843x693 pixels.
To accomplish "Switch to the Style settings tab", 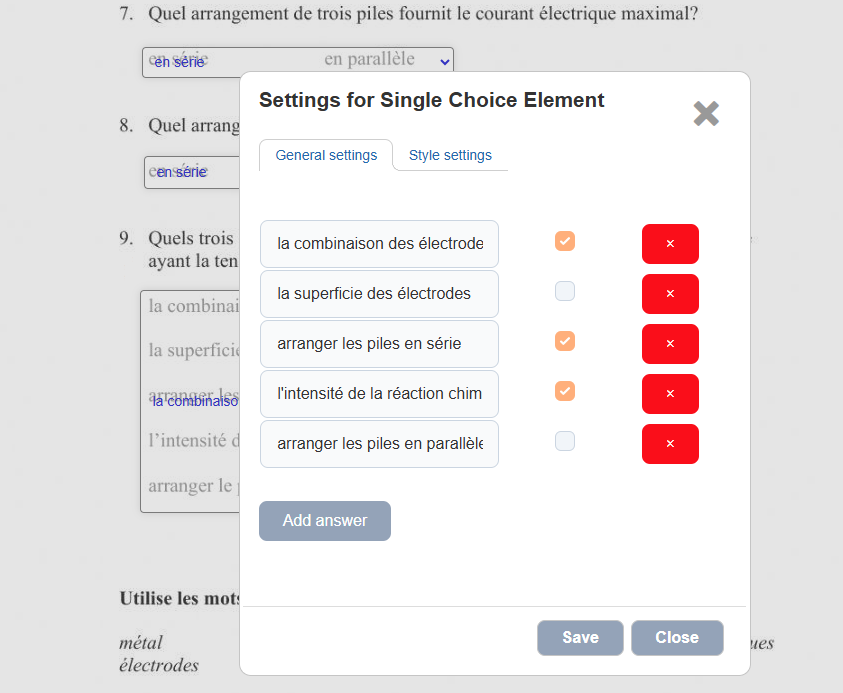I will 450,155.
